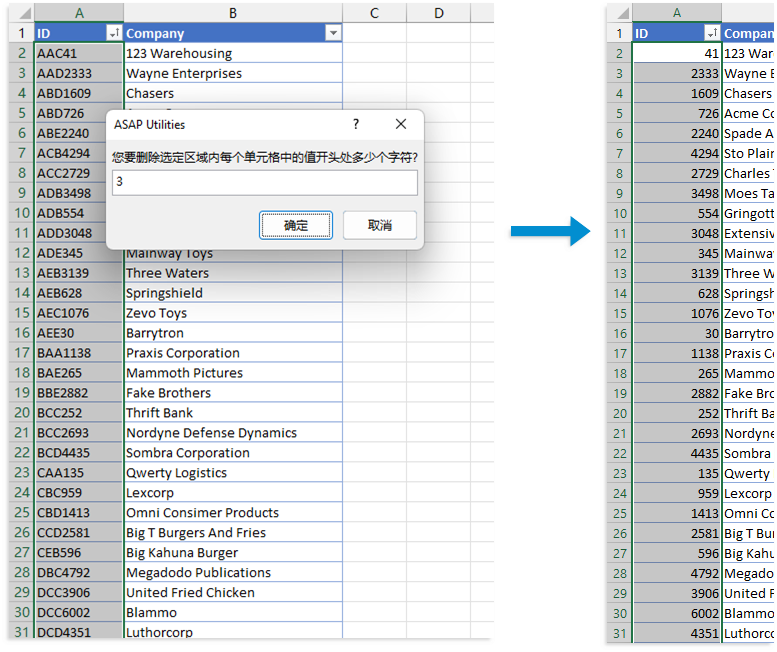Click the Fake Brothers cell
777x652 pixels.
pos(233,393)
